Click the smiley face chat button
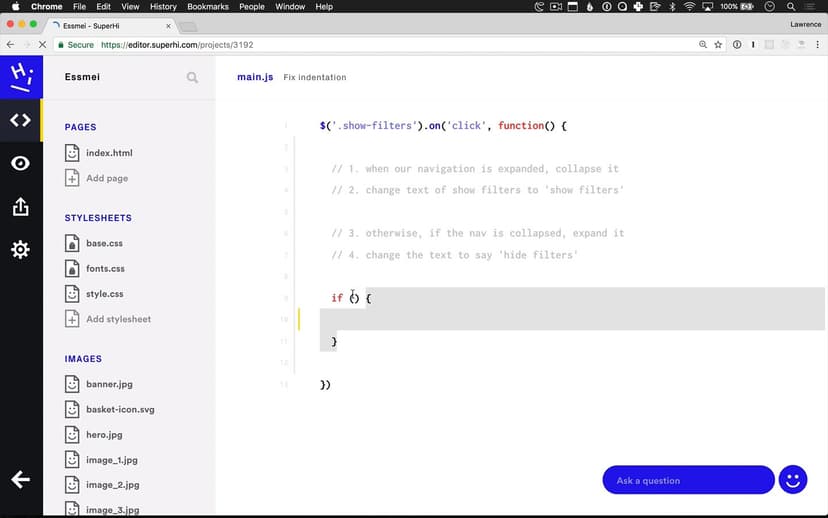828x518 pixels. (793, 480)
